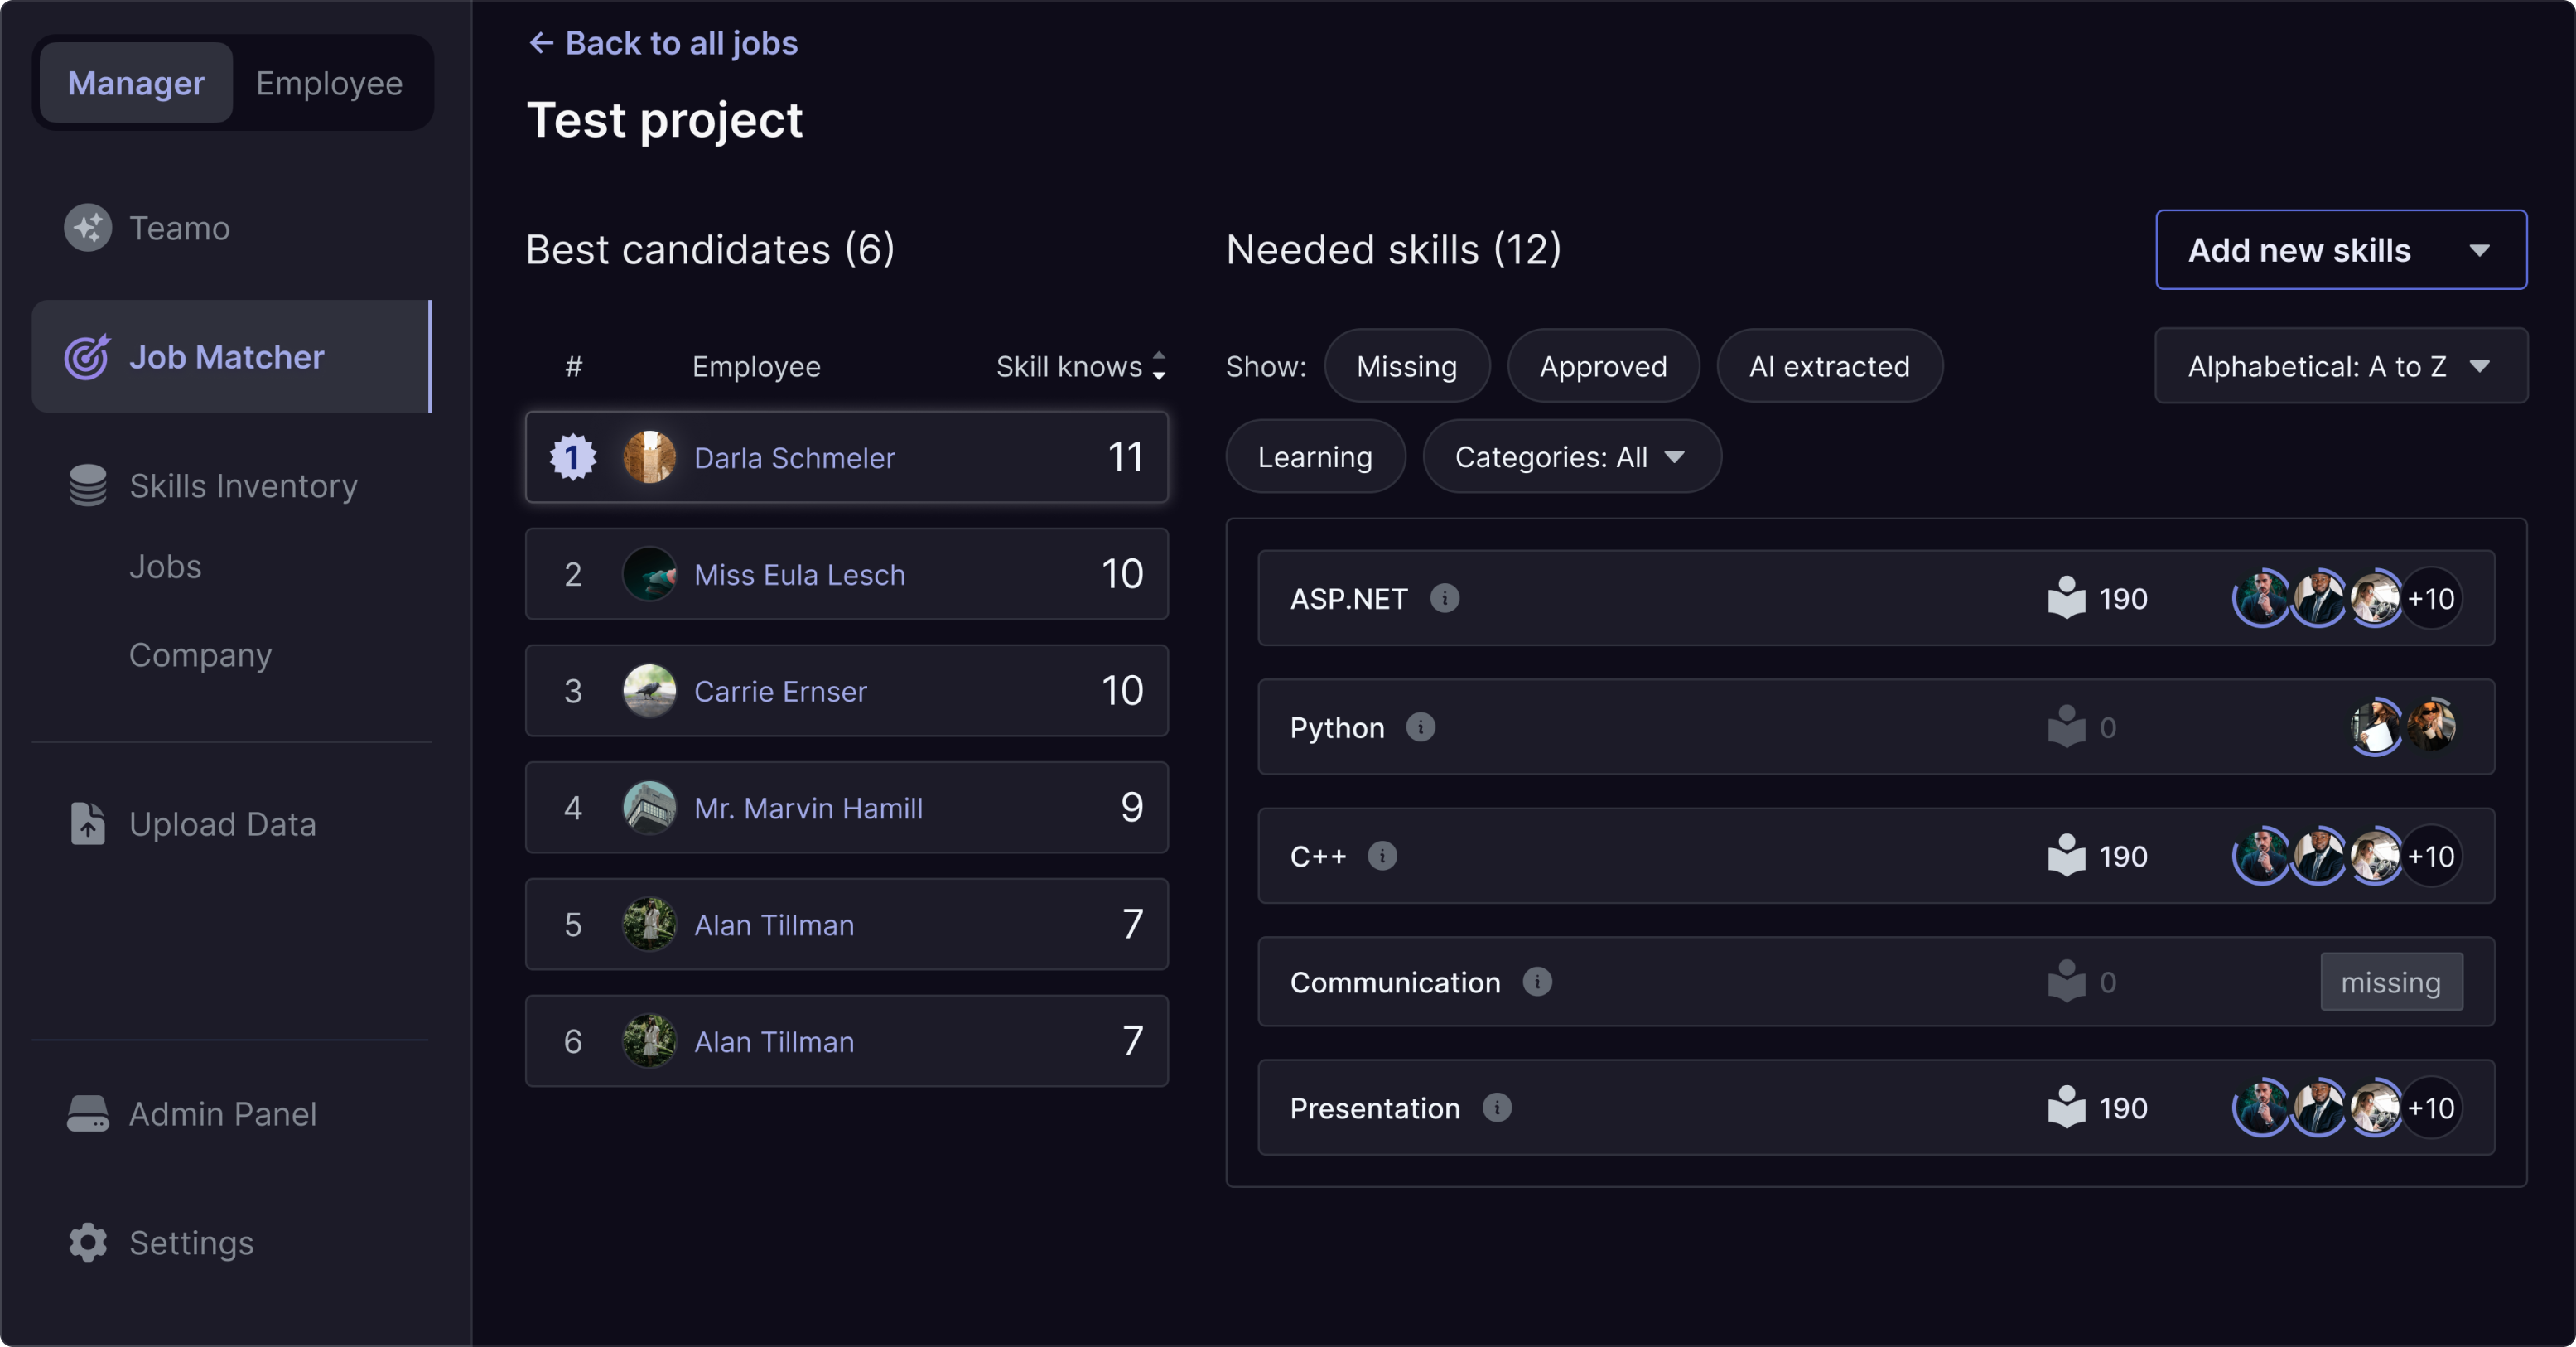Toggle the Missing filter chip
Viewport: 2576px width, 1347px height.
1407,366
